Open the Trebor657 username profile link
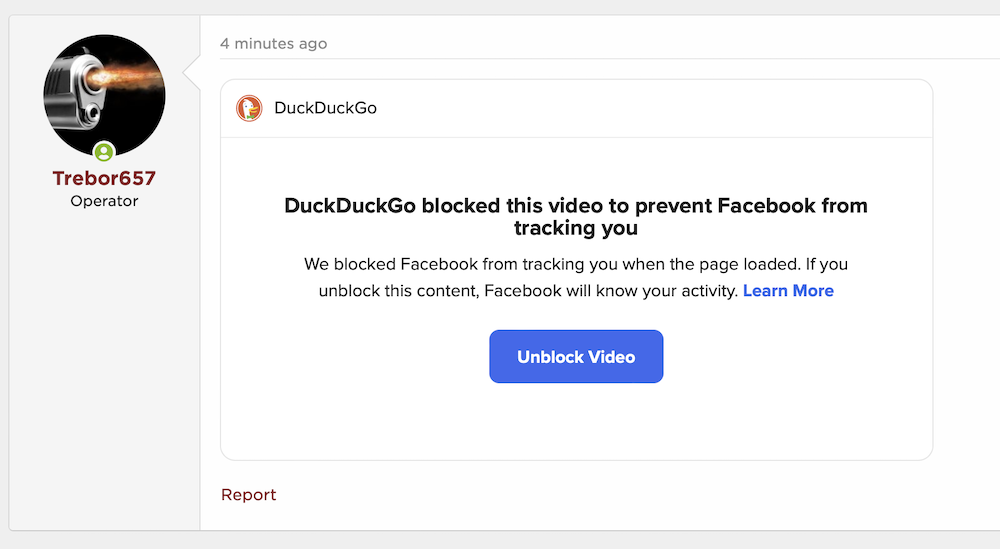This screenshot has height=549, width=1000. click(x=104, y=178)
